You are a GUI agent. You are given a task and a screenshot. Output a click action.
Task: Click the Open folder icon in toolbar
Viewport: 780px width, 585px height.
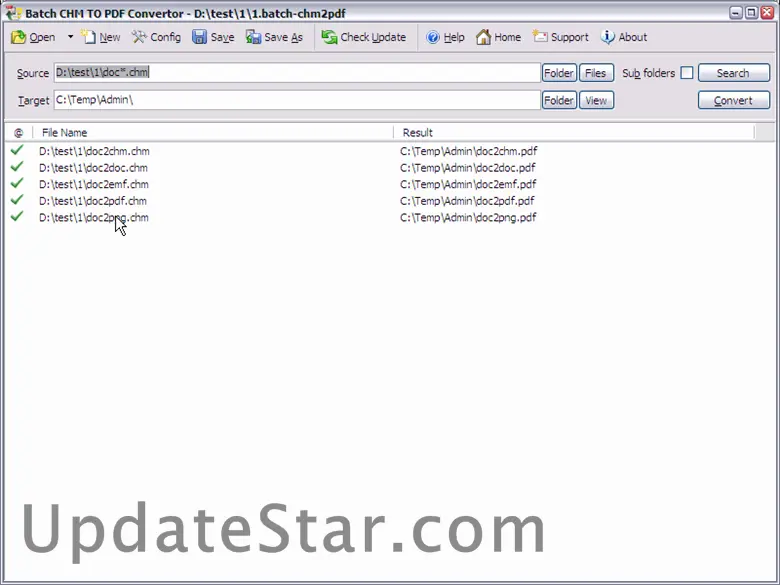point(18,37)
